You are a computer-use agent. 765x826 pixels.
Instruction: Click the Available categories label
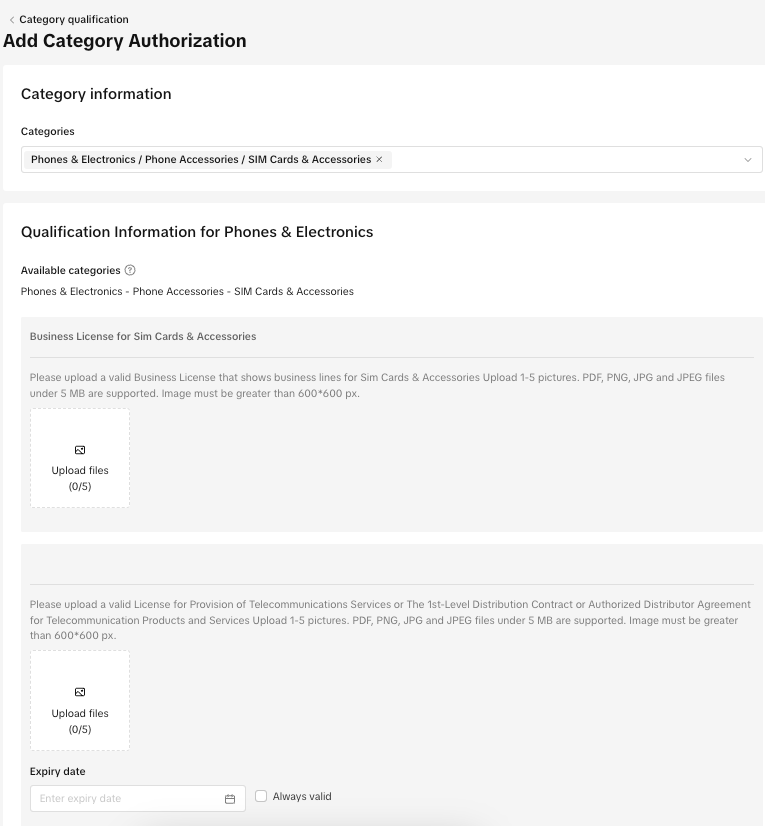70,270
